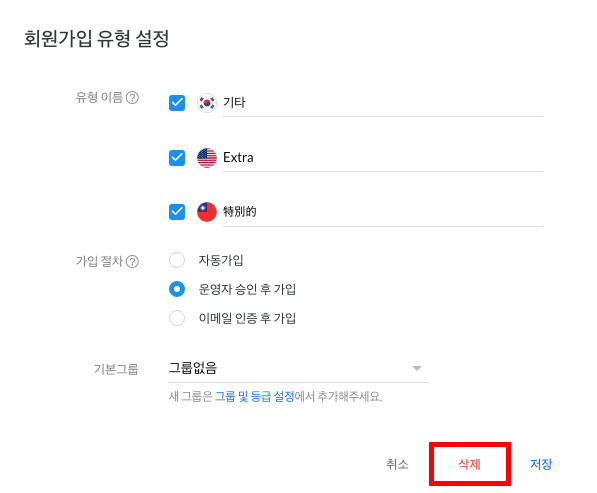Click the help icon beside 유형 이름
597x493 pixels.
[132, 98]
